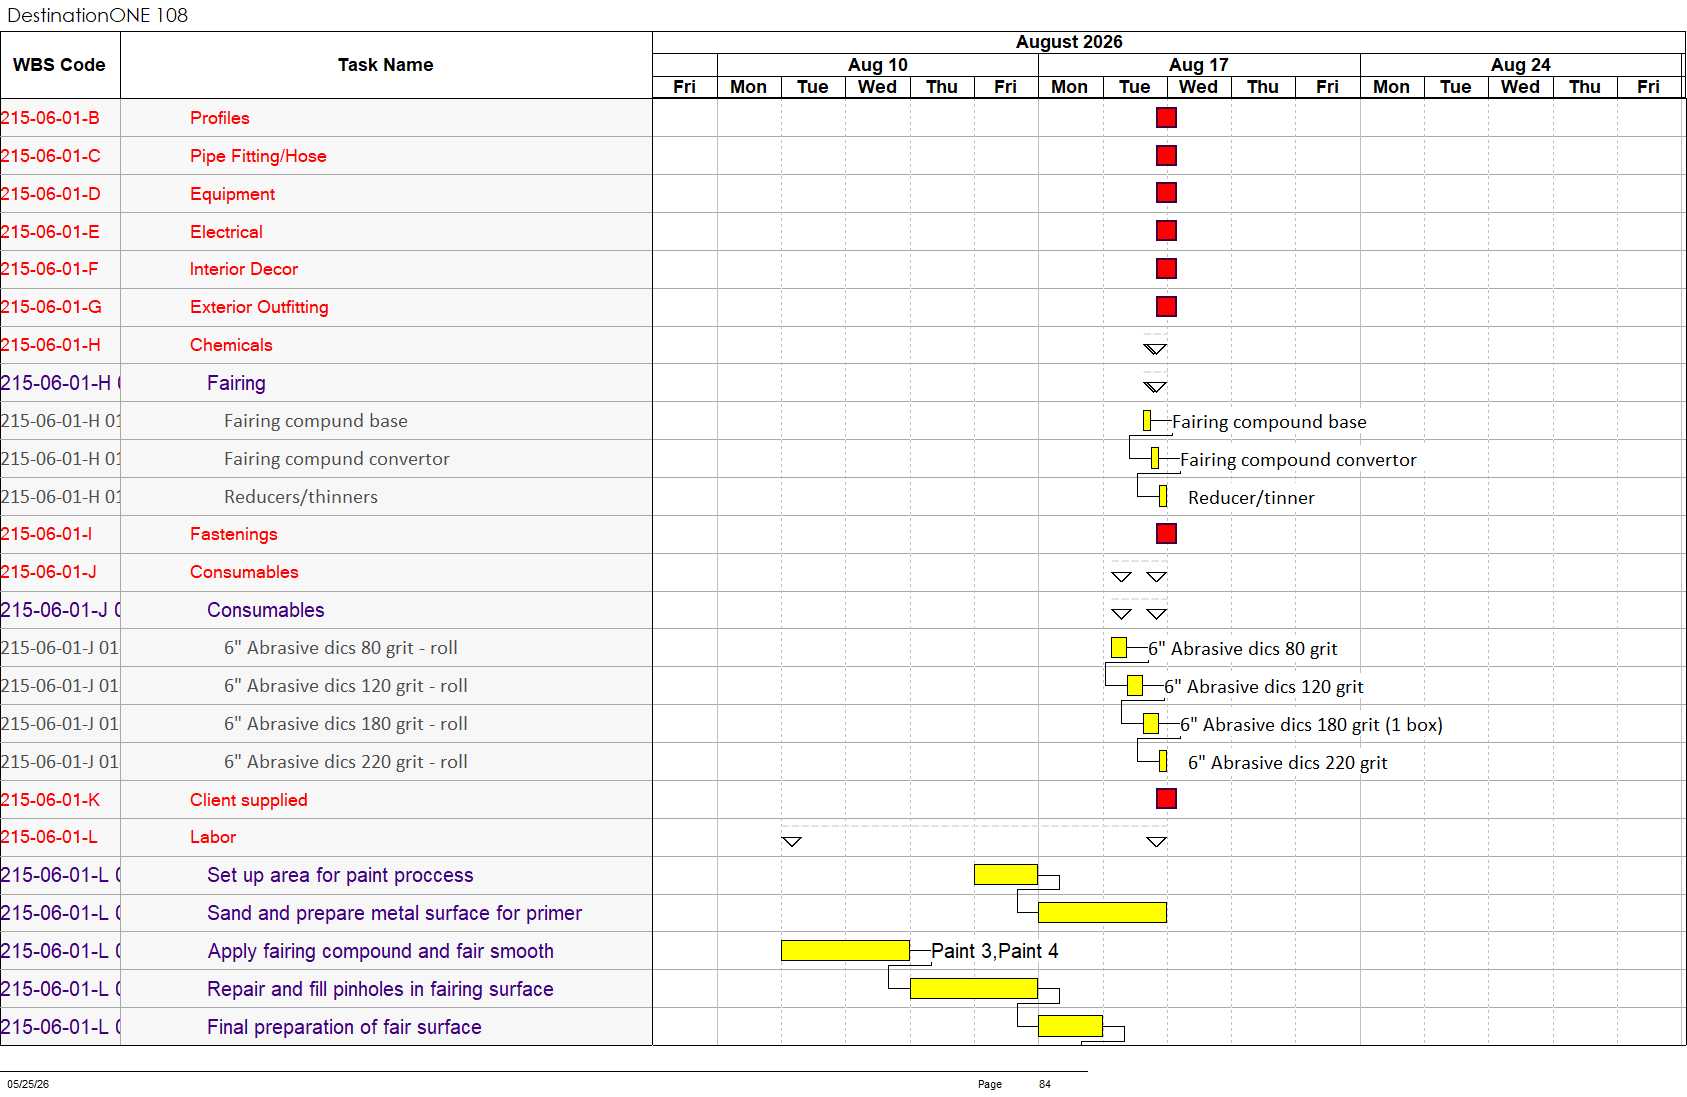Select the WBS Code column header
Viewport: 1687px width, 1097px height.
pos(60,65)
